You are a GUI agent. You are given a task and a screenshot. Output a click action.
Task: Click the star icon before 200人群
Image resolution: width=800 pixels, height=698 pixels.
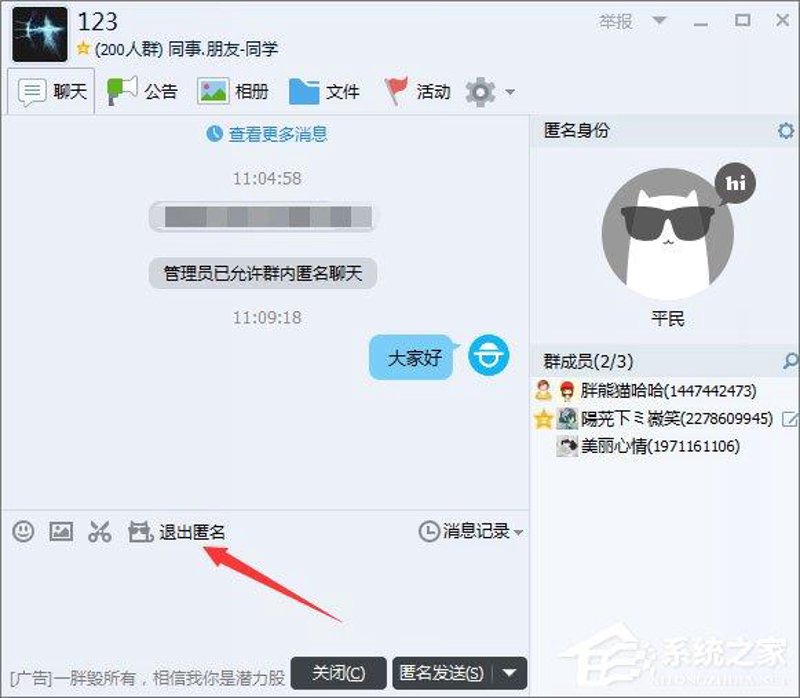click(x=83, y=48)
